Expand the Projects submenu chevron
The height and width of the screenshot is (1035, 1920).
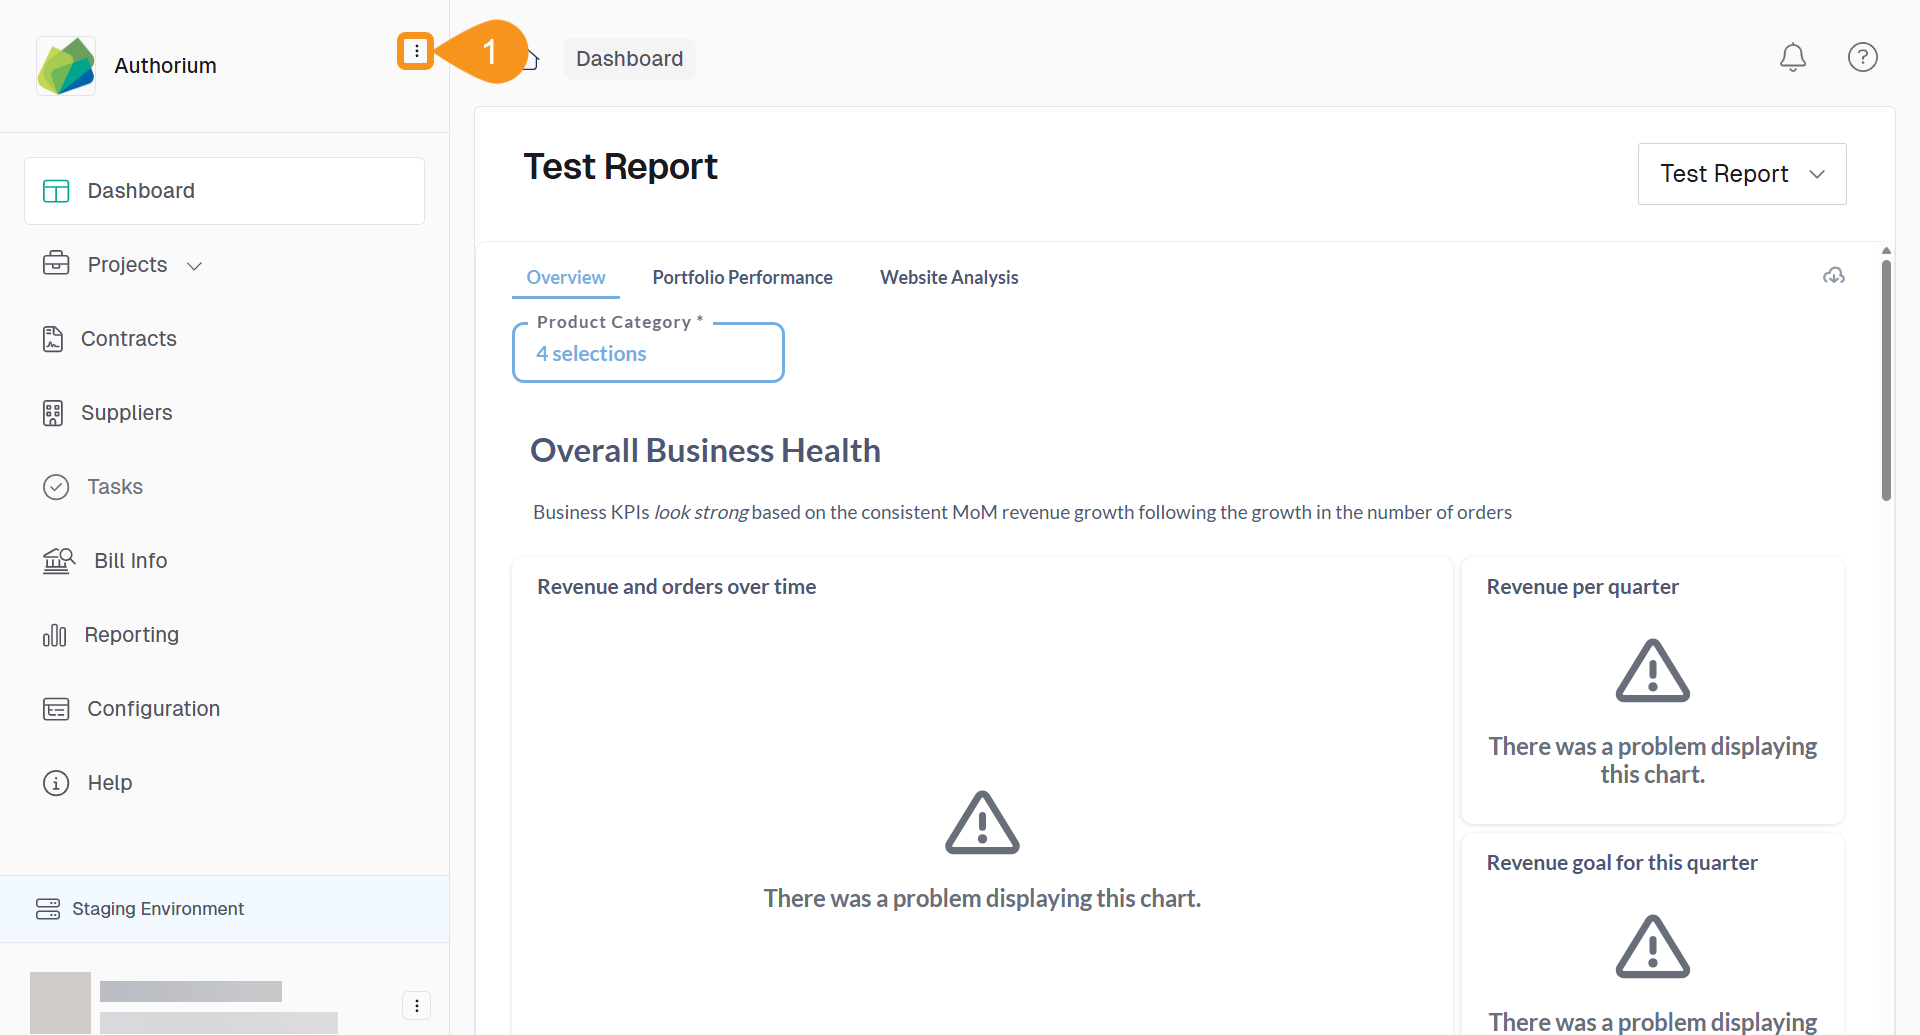(x=195, y=266)
